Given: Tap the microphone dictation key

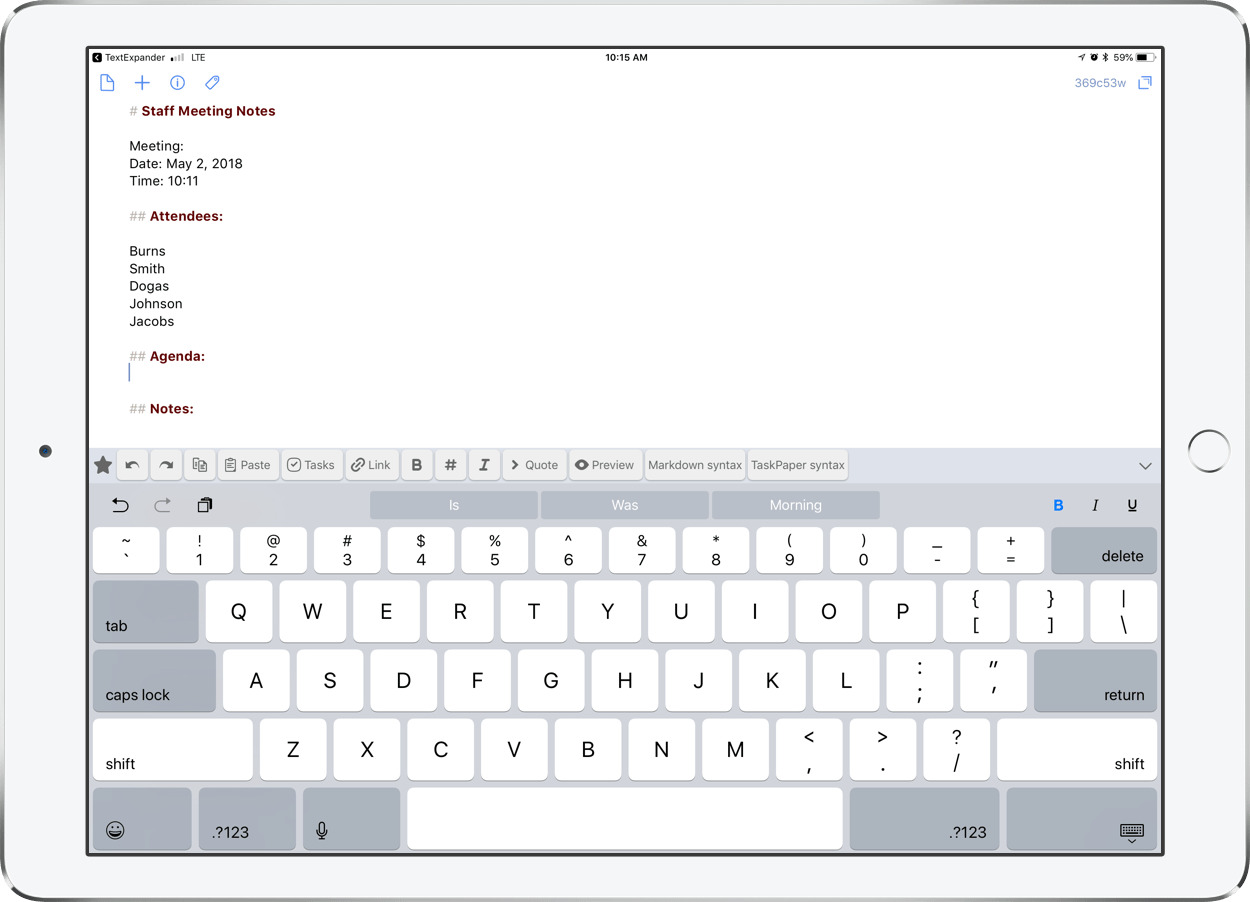Looking at the screenshot, I should tap(322, 830).
